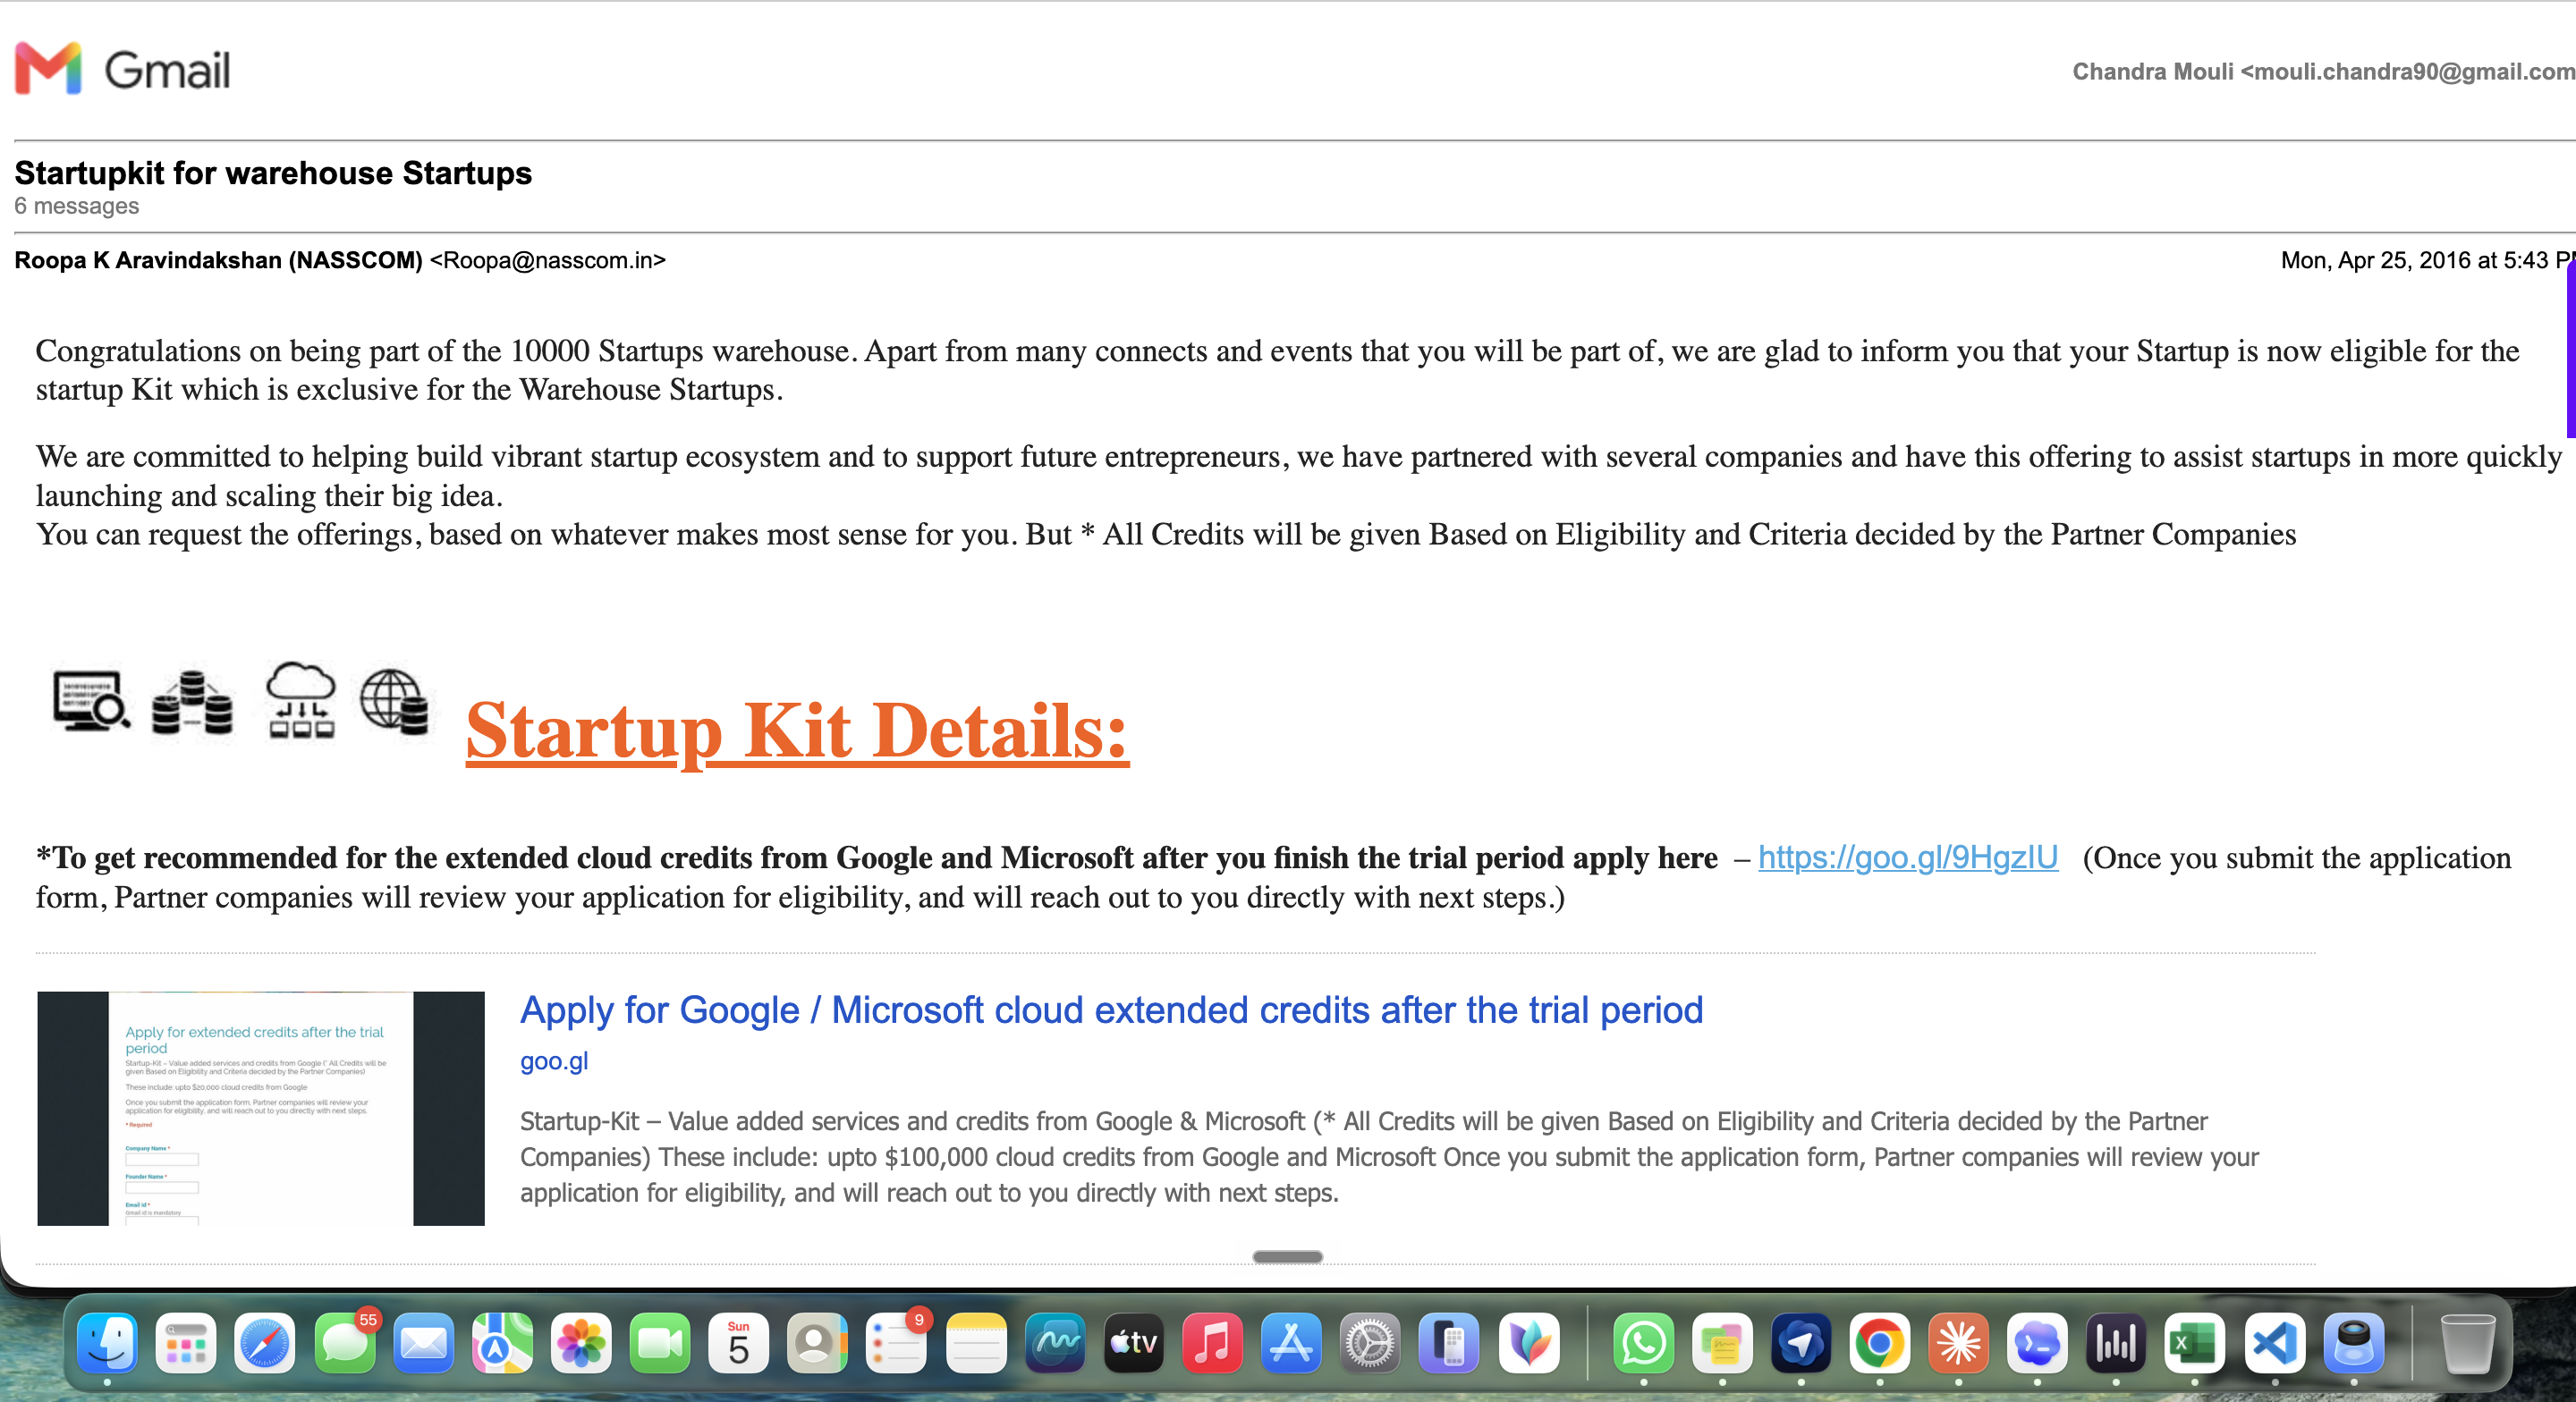The height and width of the screenshot is (1402, 2576).
Task: Click the application form preview thumbnail
Action: [x=261, y=1108]
